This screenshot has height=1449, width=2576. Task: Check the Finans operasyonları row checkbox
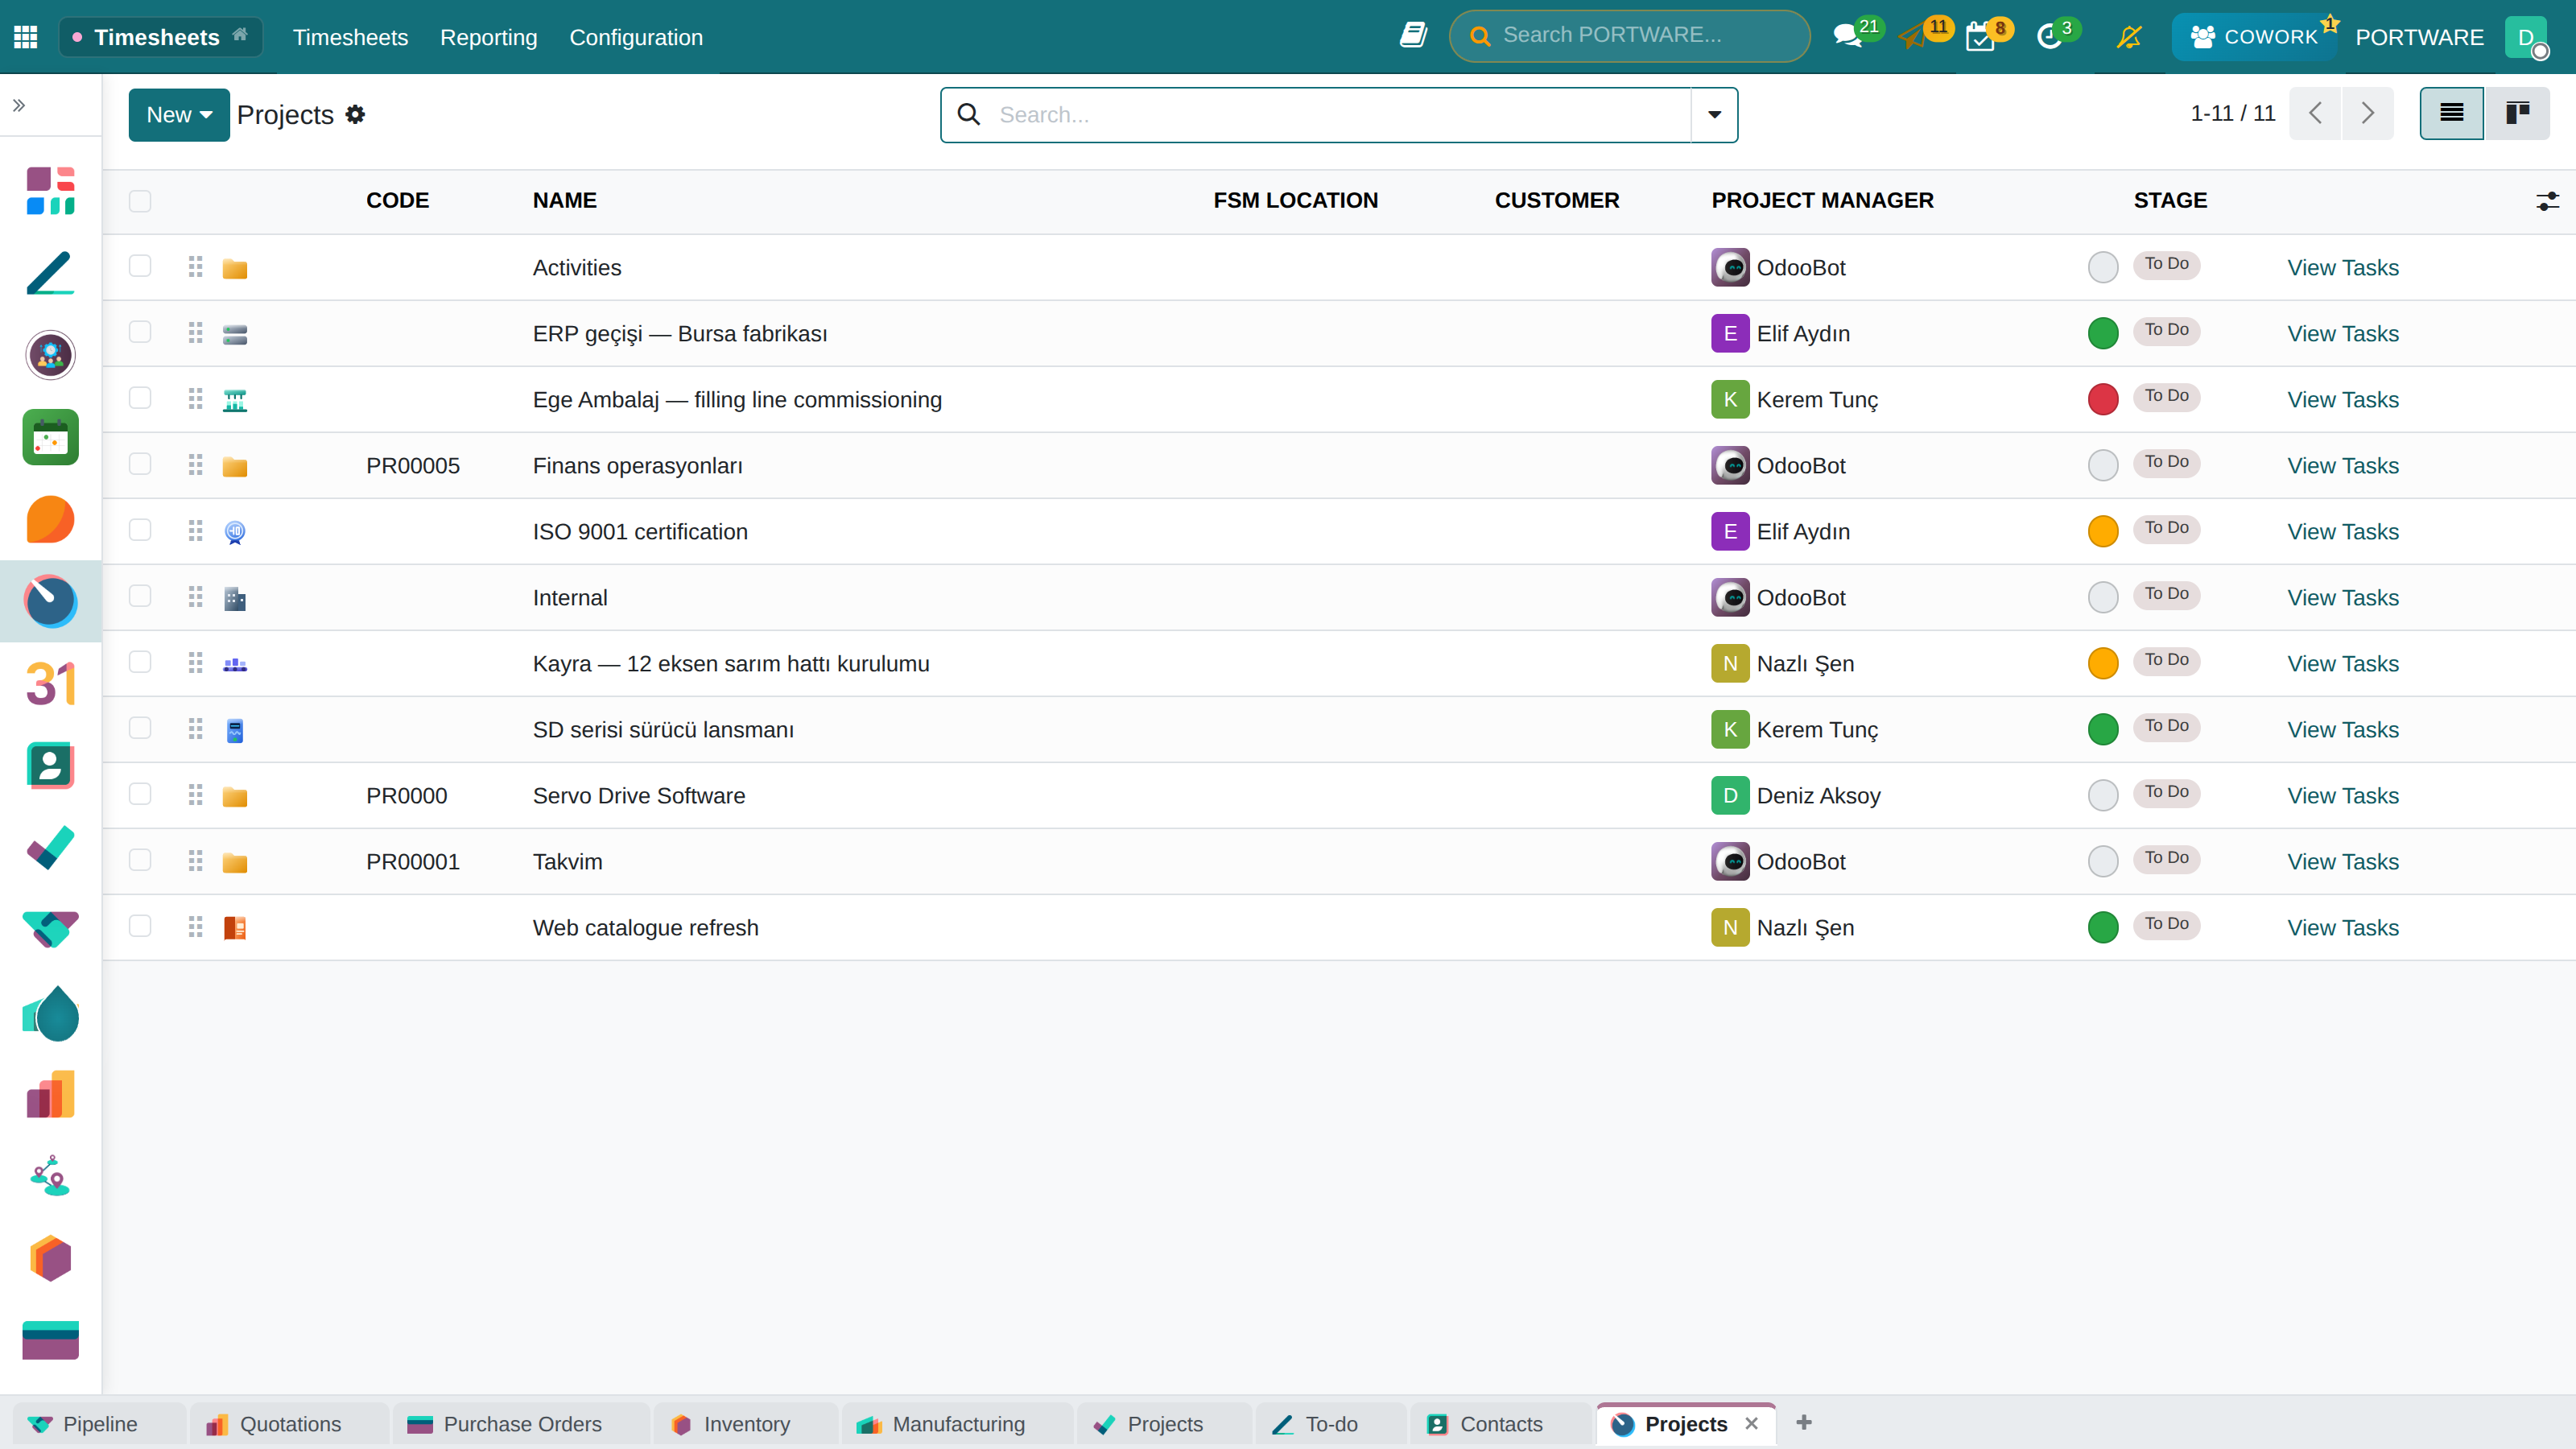[140, 464]
